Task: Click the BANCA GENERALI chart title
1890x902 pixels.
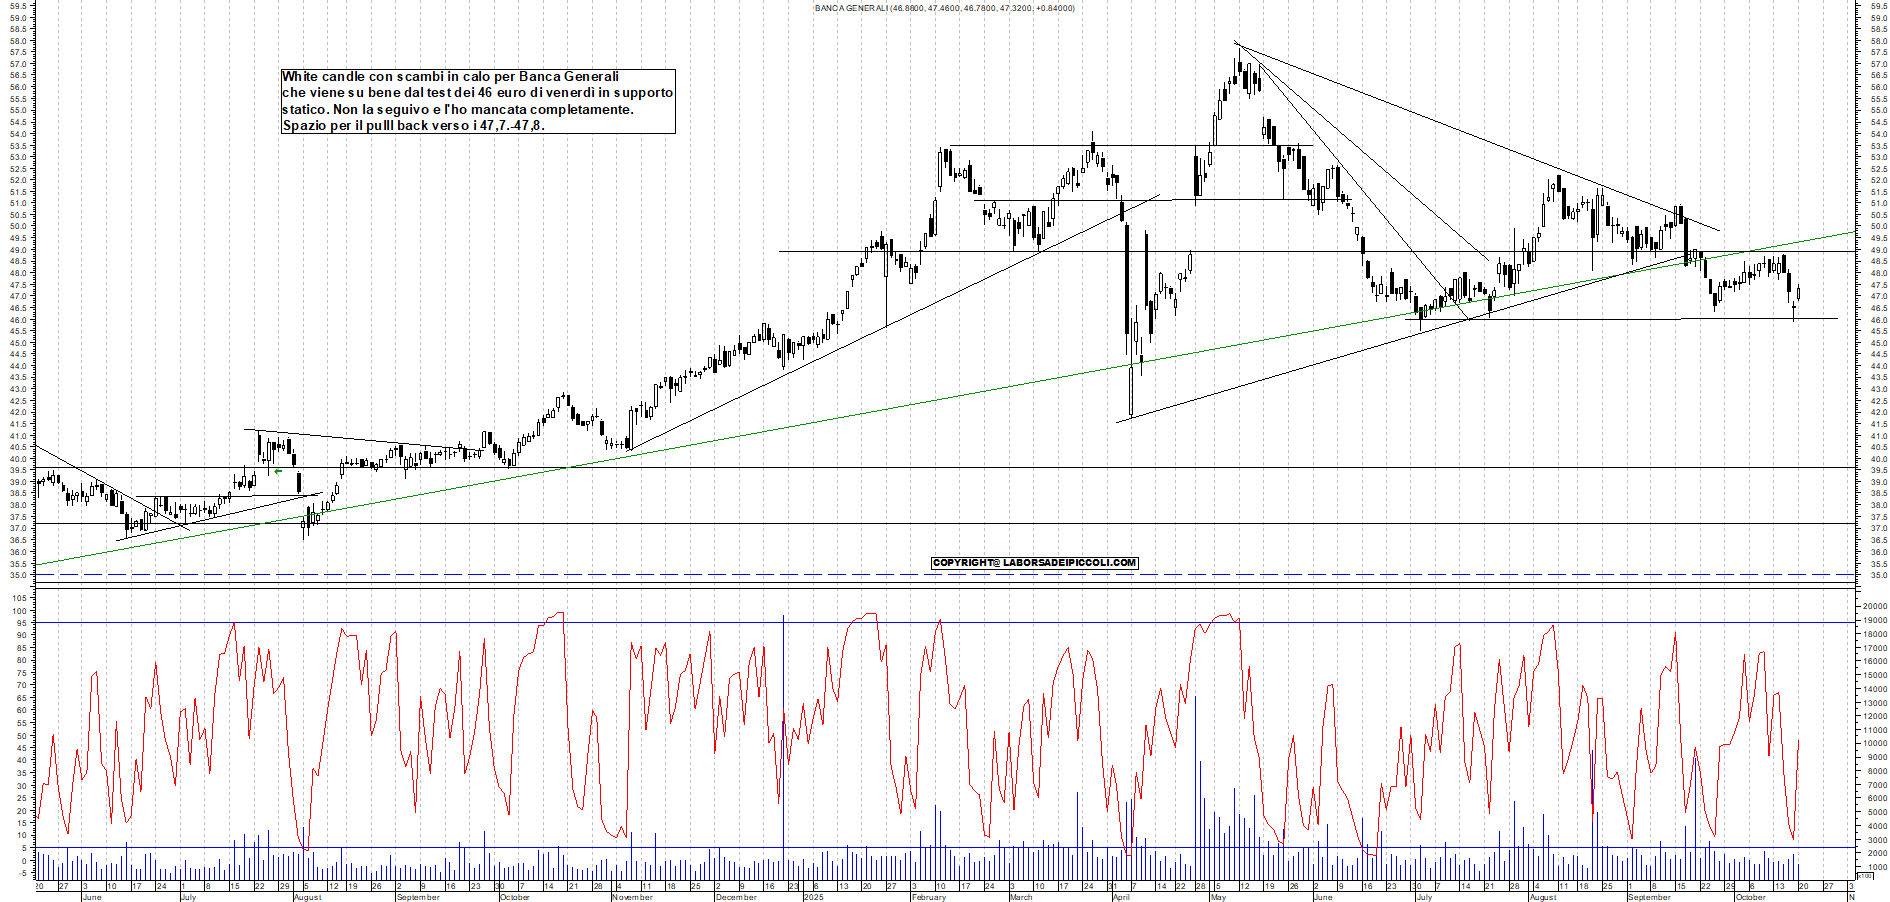Action: (x=944, y=8)
